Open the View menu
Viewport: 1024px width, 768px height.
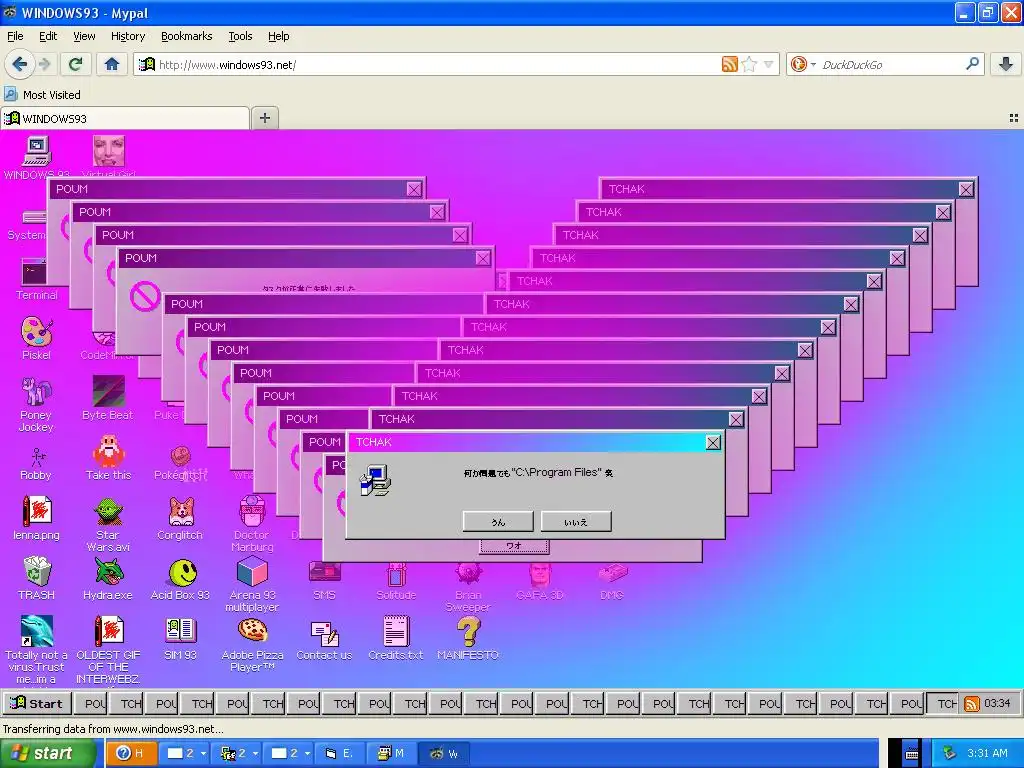84,36
